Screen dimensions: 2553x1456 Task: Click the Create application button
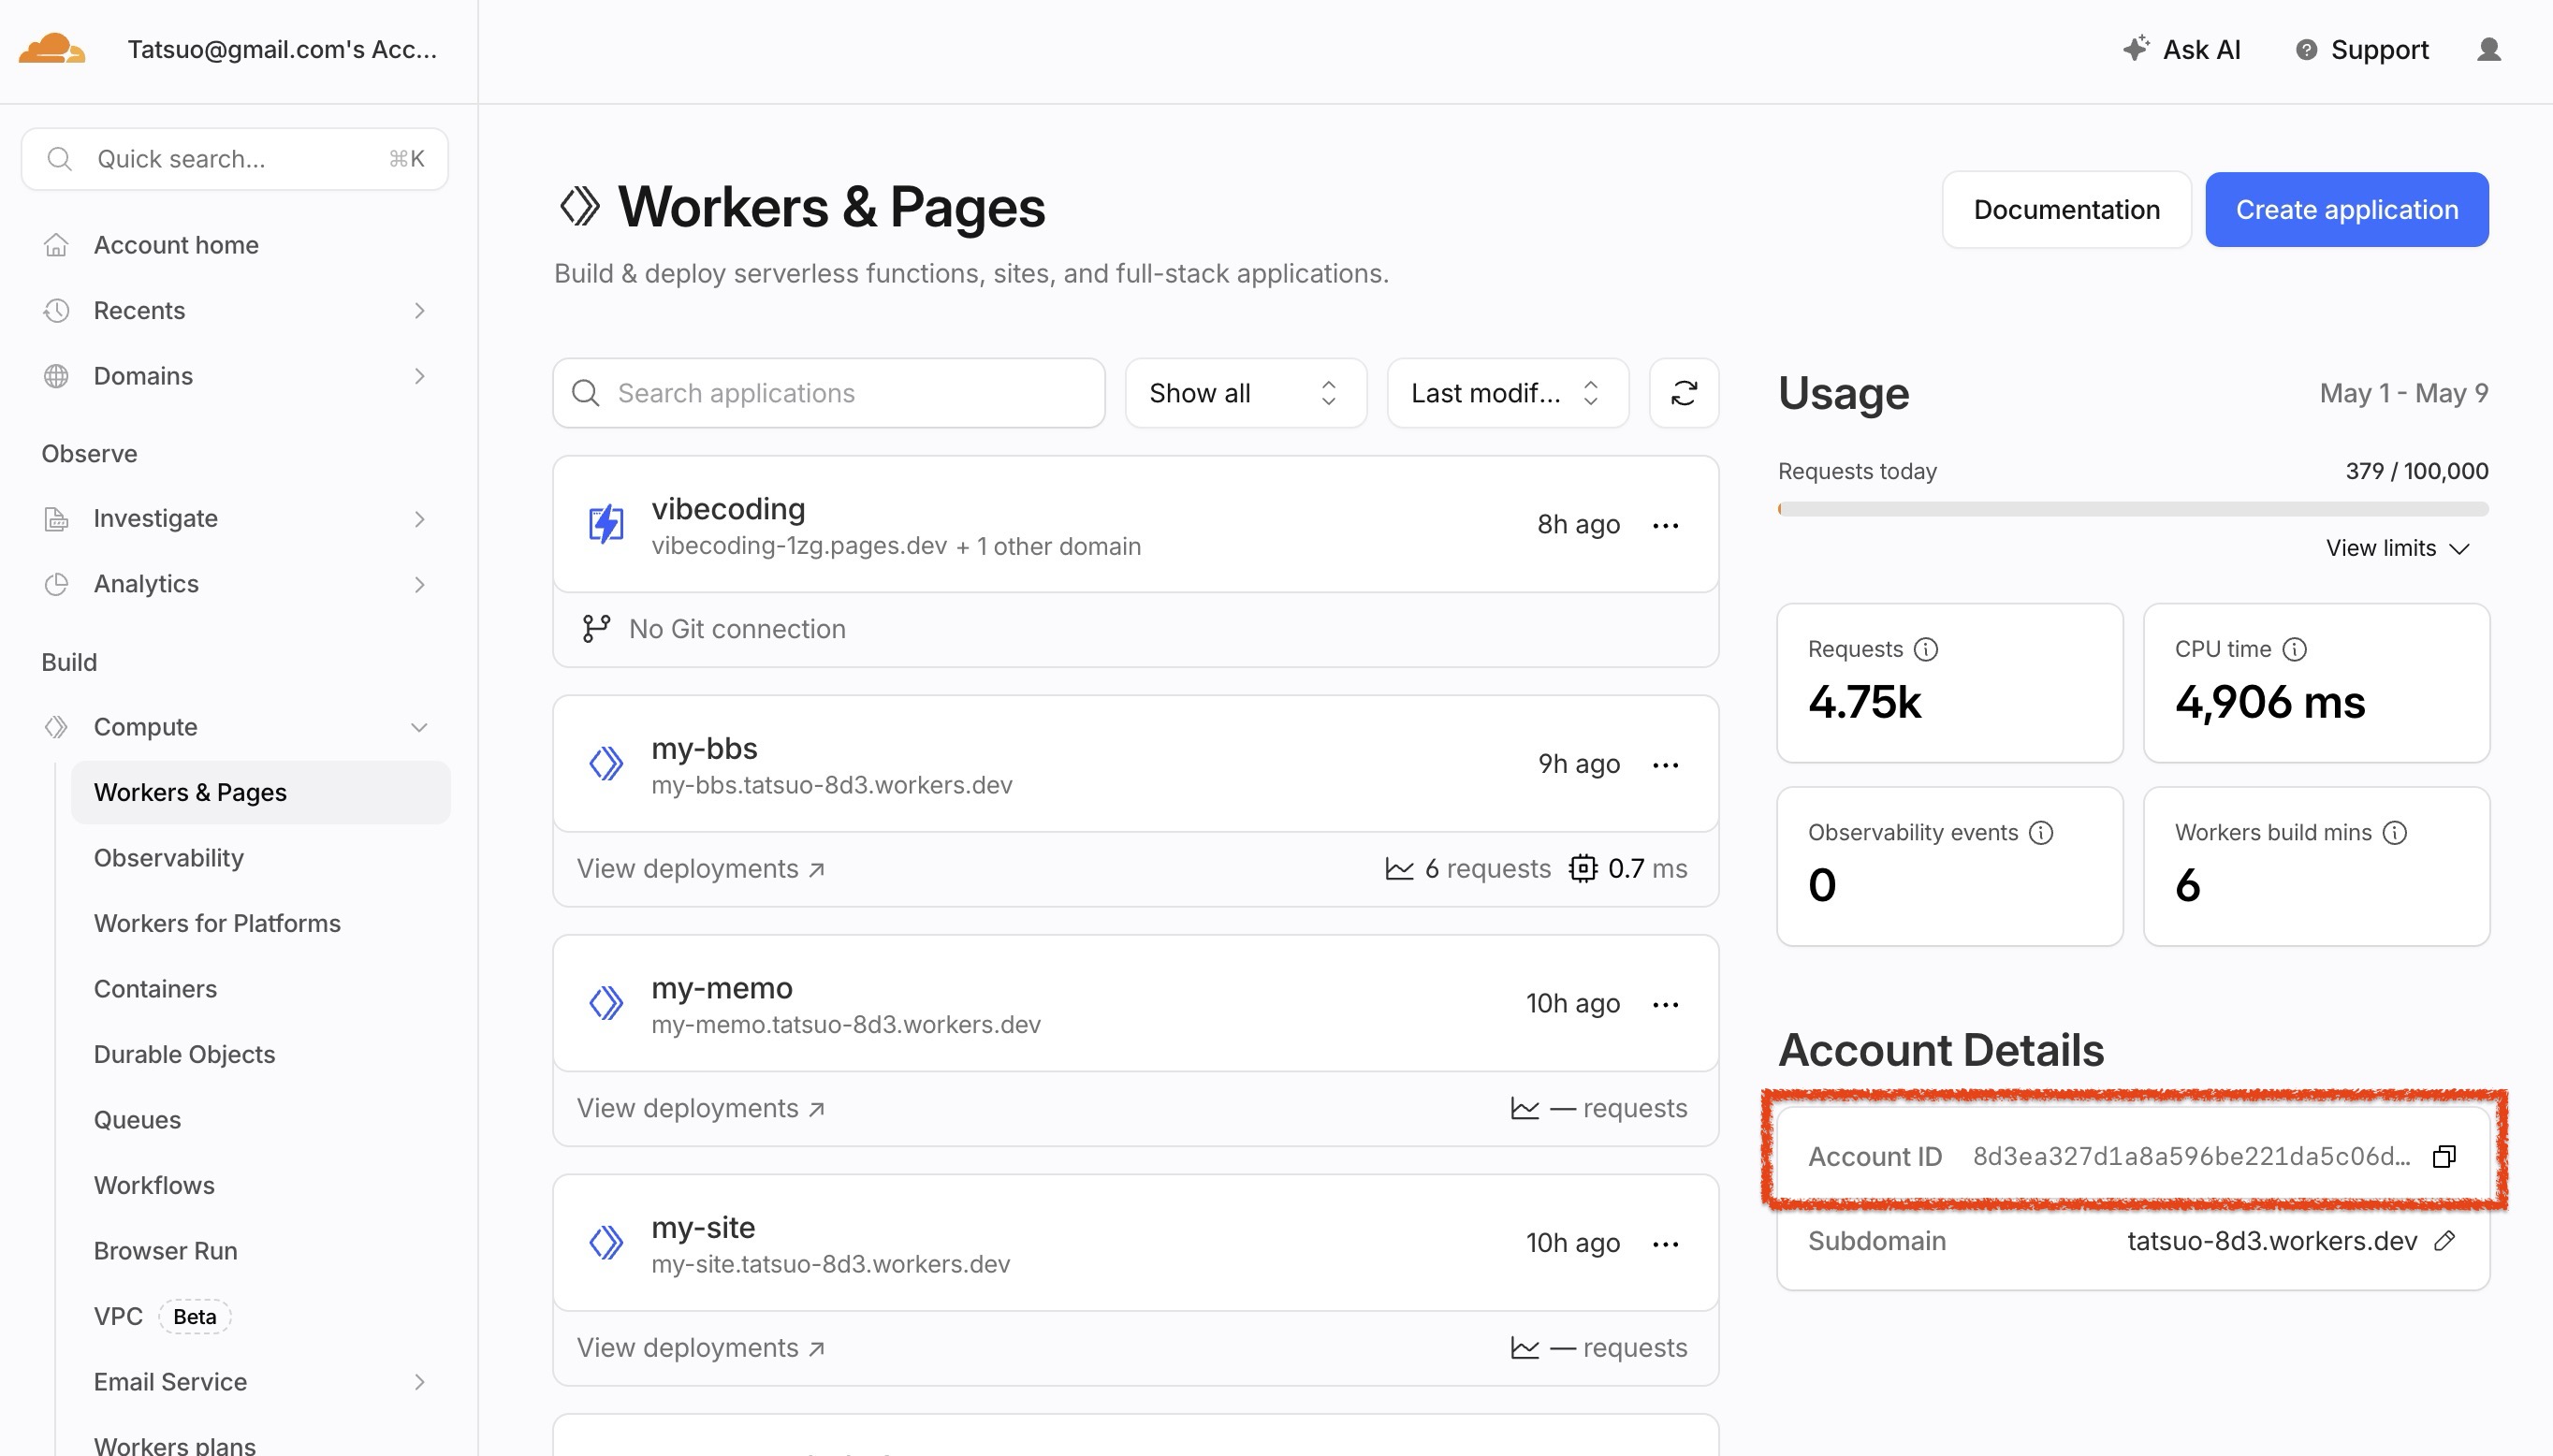point(2346,210)
